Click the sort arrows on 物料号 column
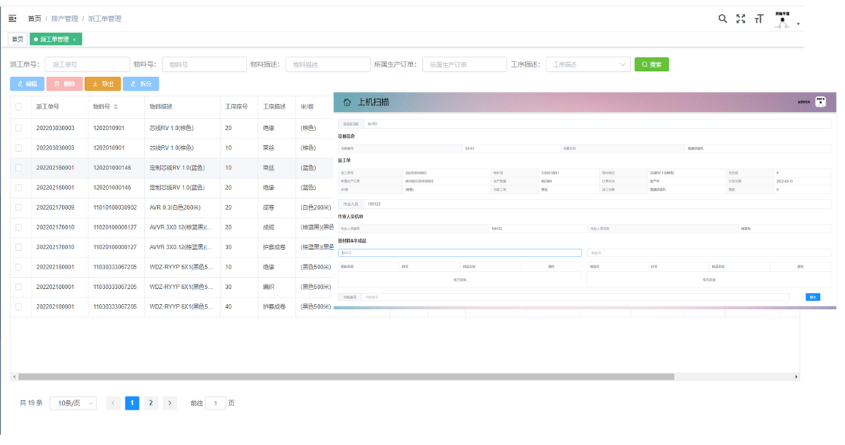845x445 pixels. [x=115, y=107]
